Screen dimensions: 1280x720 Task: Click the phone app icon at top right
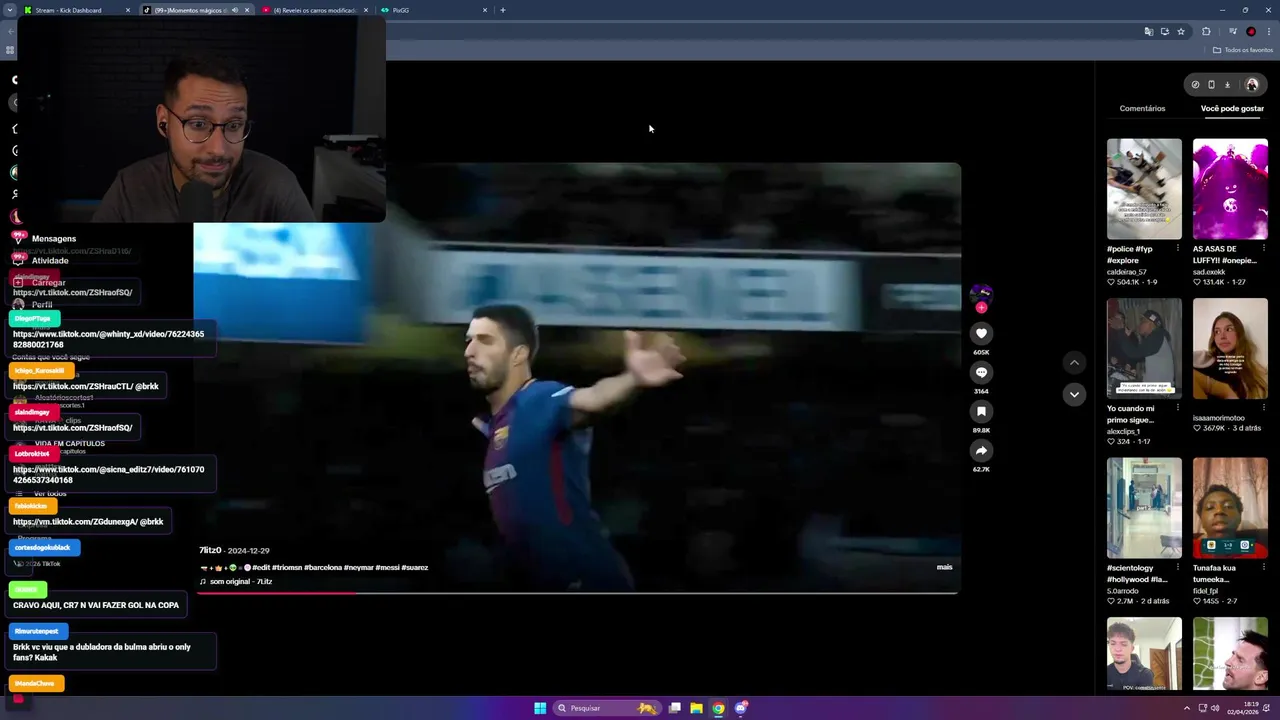[x=1211, y=85]
